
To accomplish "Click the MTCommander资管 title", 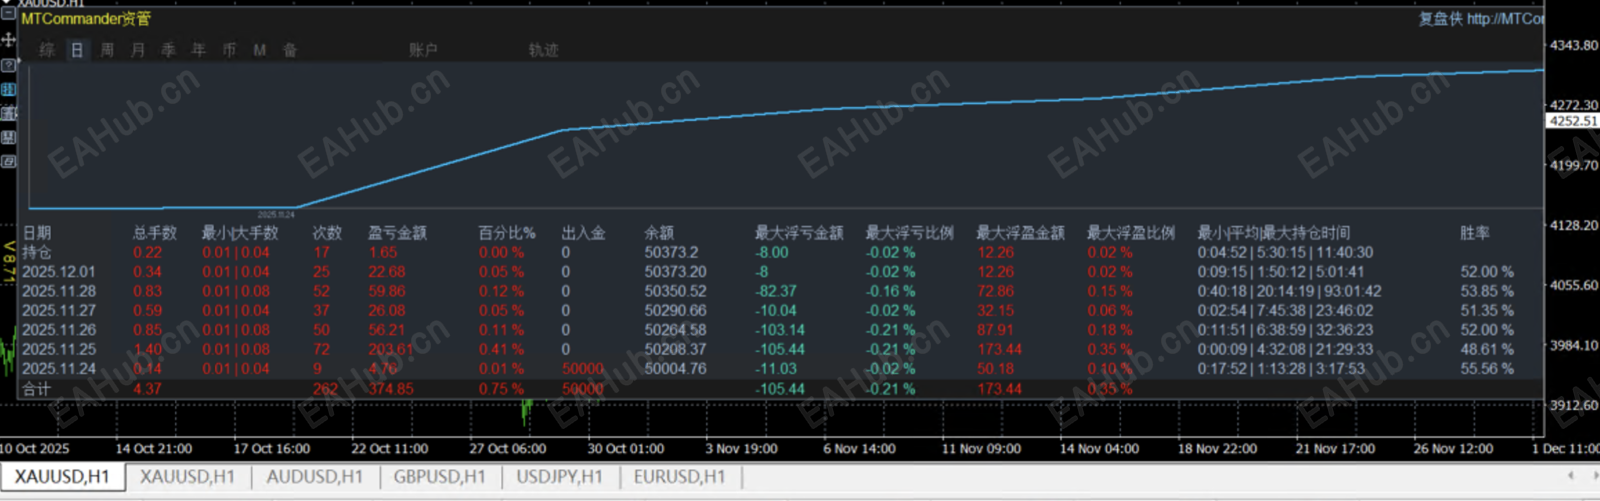I will tap(86, 19).
